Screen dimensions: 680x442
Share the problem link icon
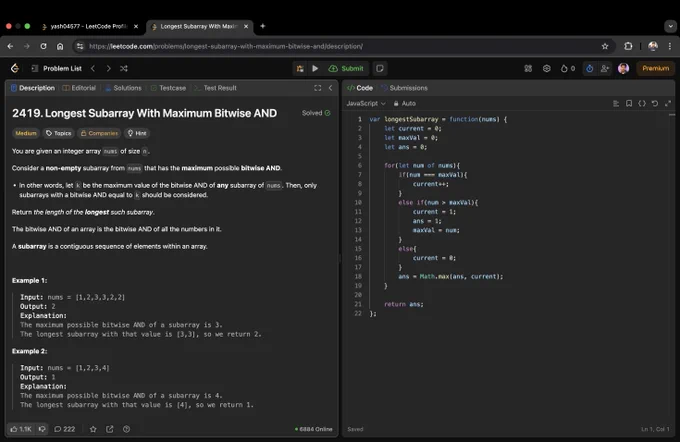tap(110, 429)
